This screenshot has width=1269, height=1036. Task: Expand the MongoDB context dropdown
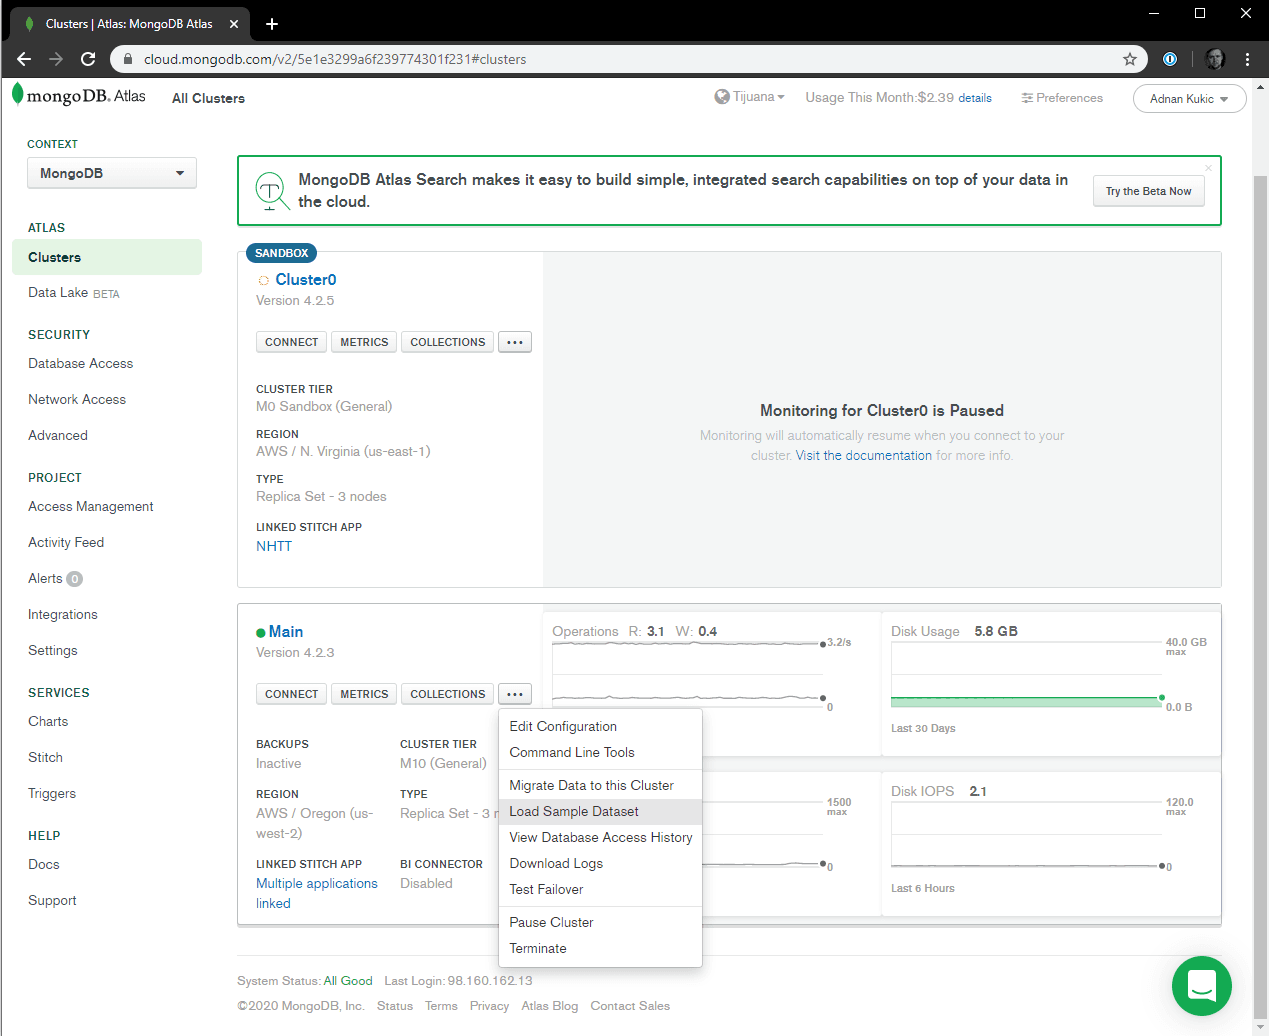tap(112, 173)
